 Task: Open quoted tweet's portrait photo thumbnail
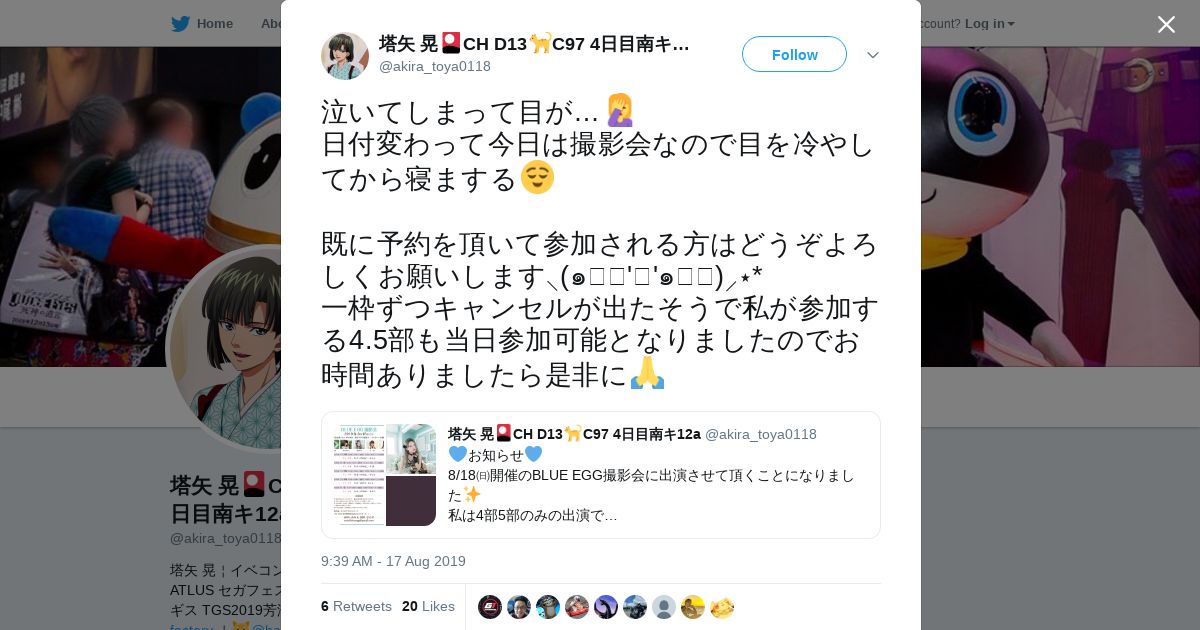tap(411, 449)
